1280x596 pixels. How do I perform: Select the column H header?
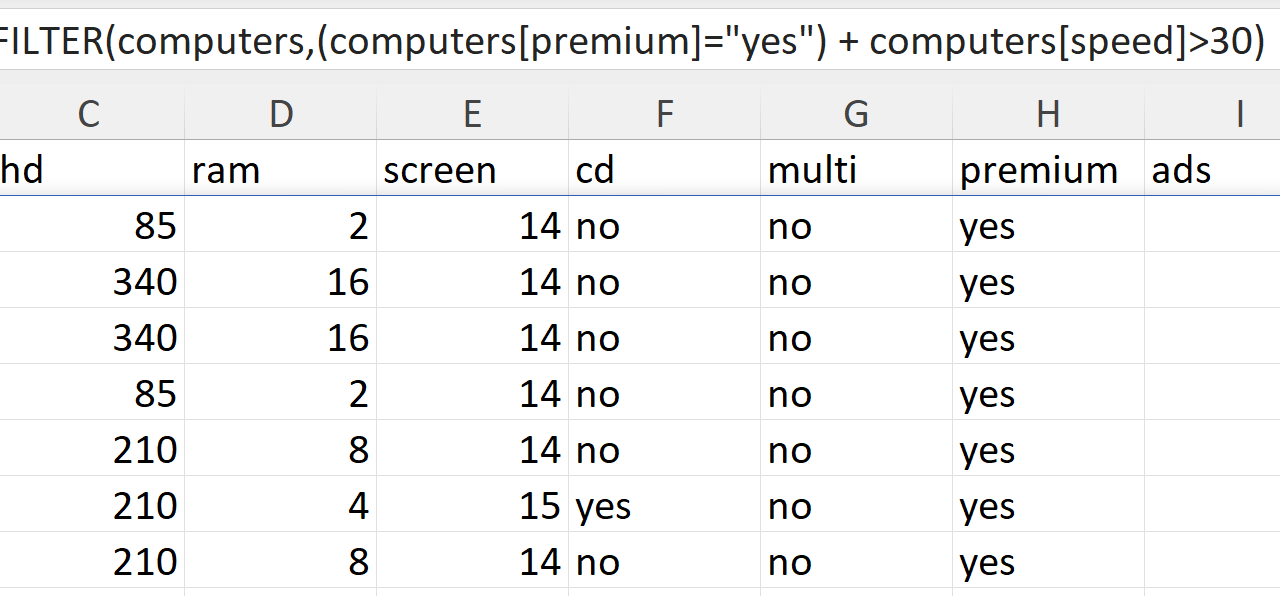[1048, 115]
